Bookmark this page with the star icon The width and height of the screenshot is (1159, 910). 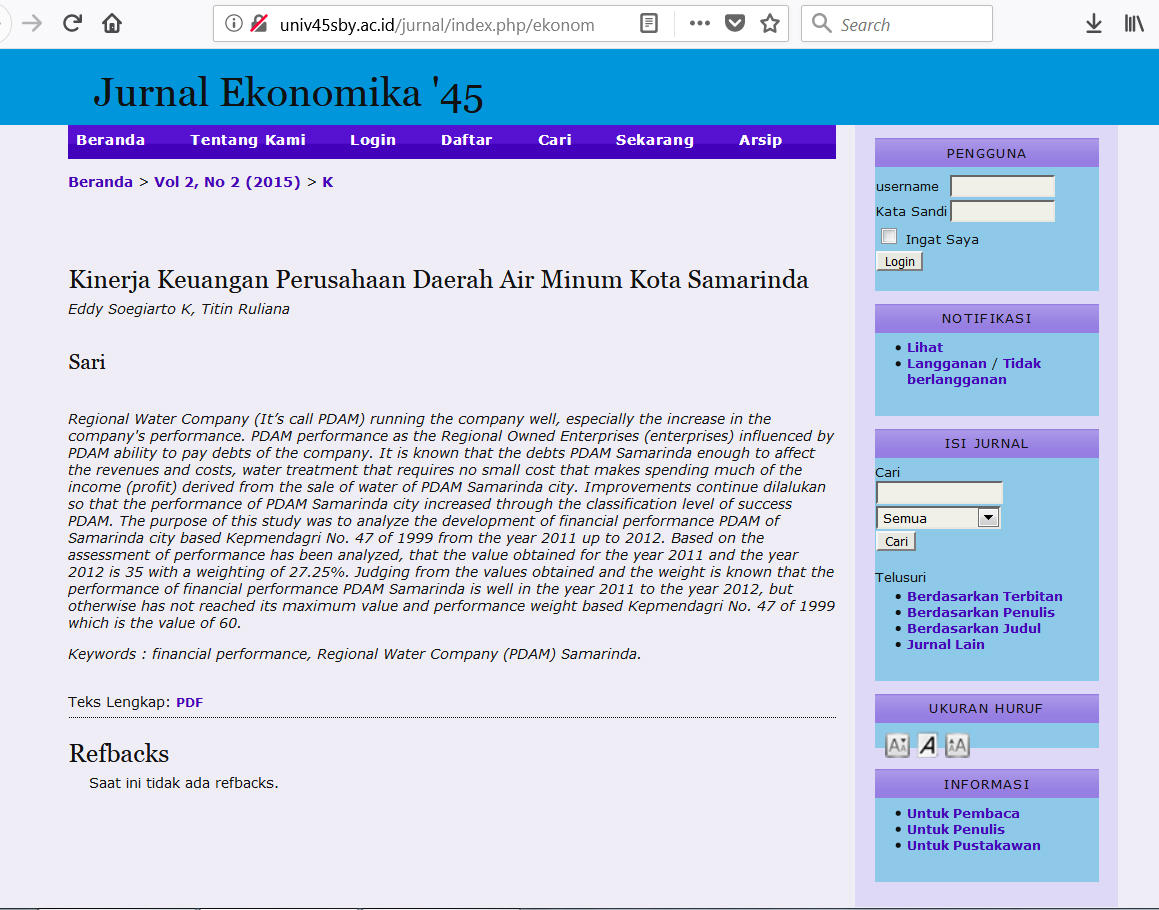[769, 24]
